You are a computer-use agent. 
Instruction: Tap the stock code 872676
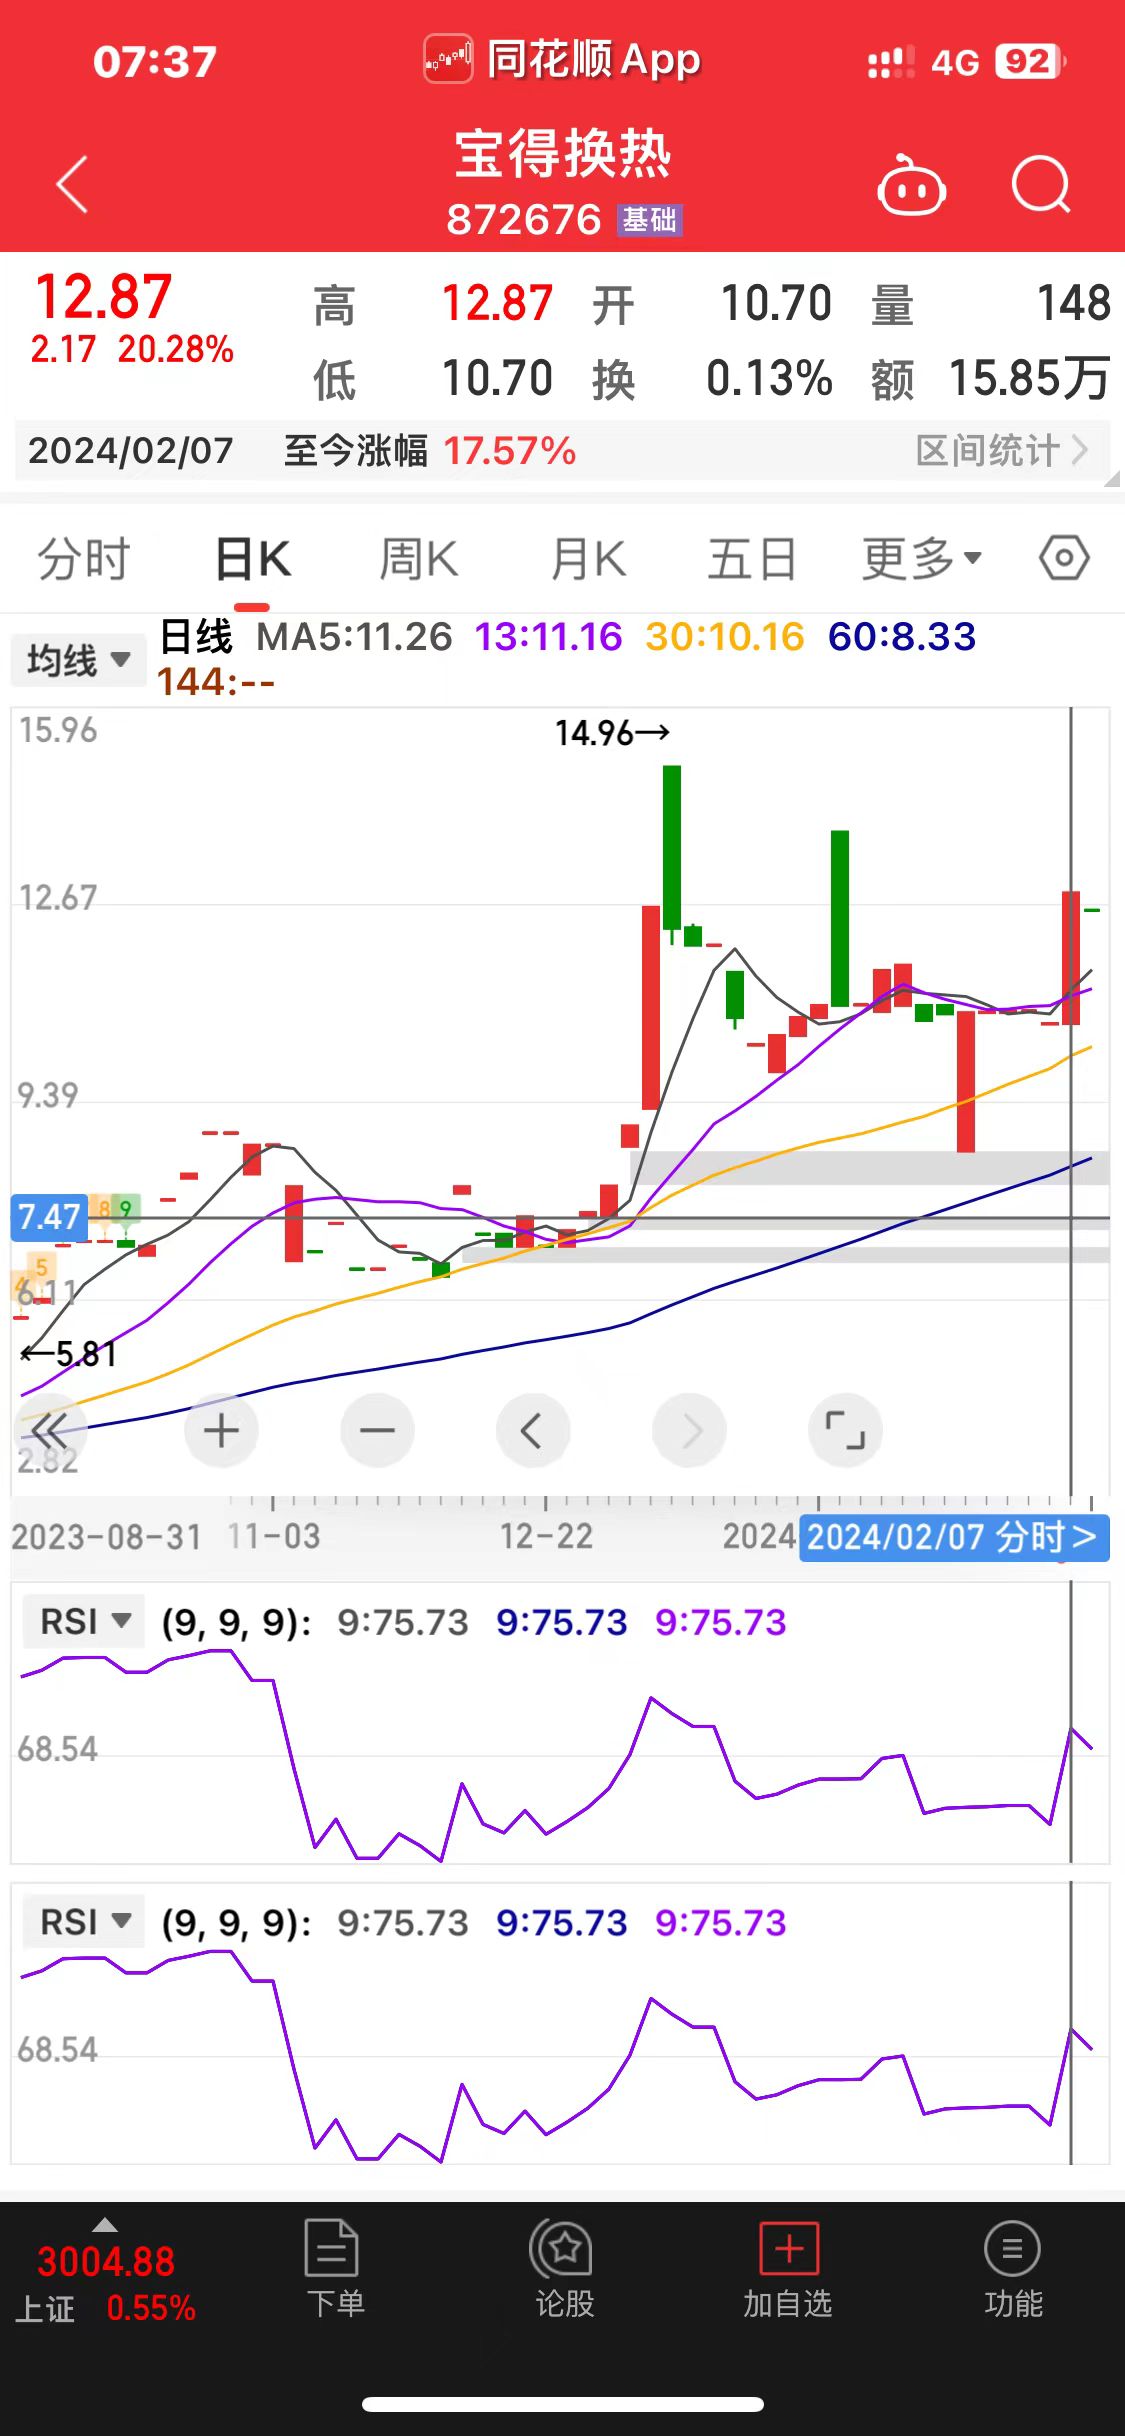[x=524, y=220]
